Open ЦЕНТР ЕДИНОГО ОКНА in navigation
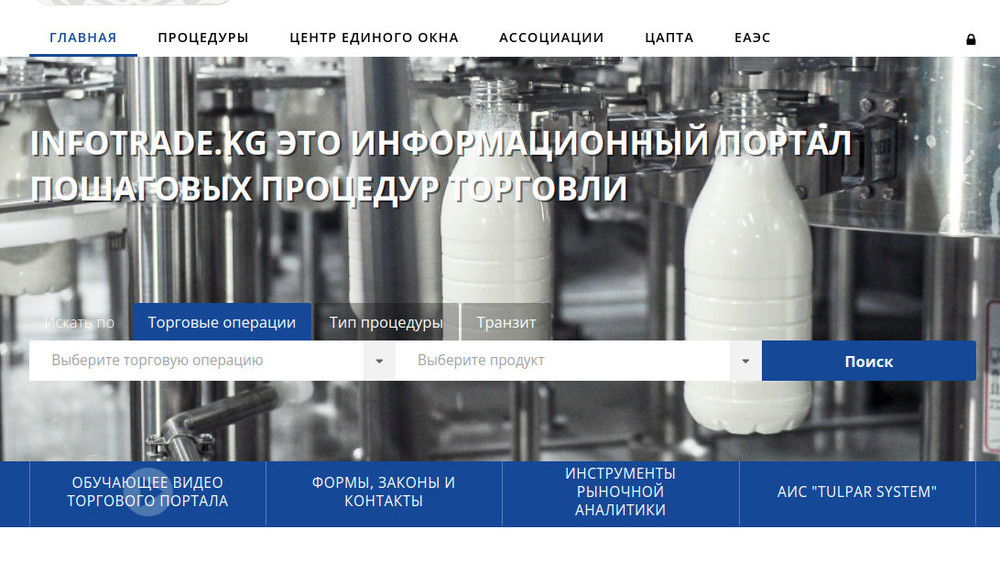1000x562 pixels. tap(374, 38)
